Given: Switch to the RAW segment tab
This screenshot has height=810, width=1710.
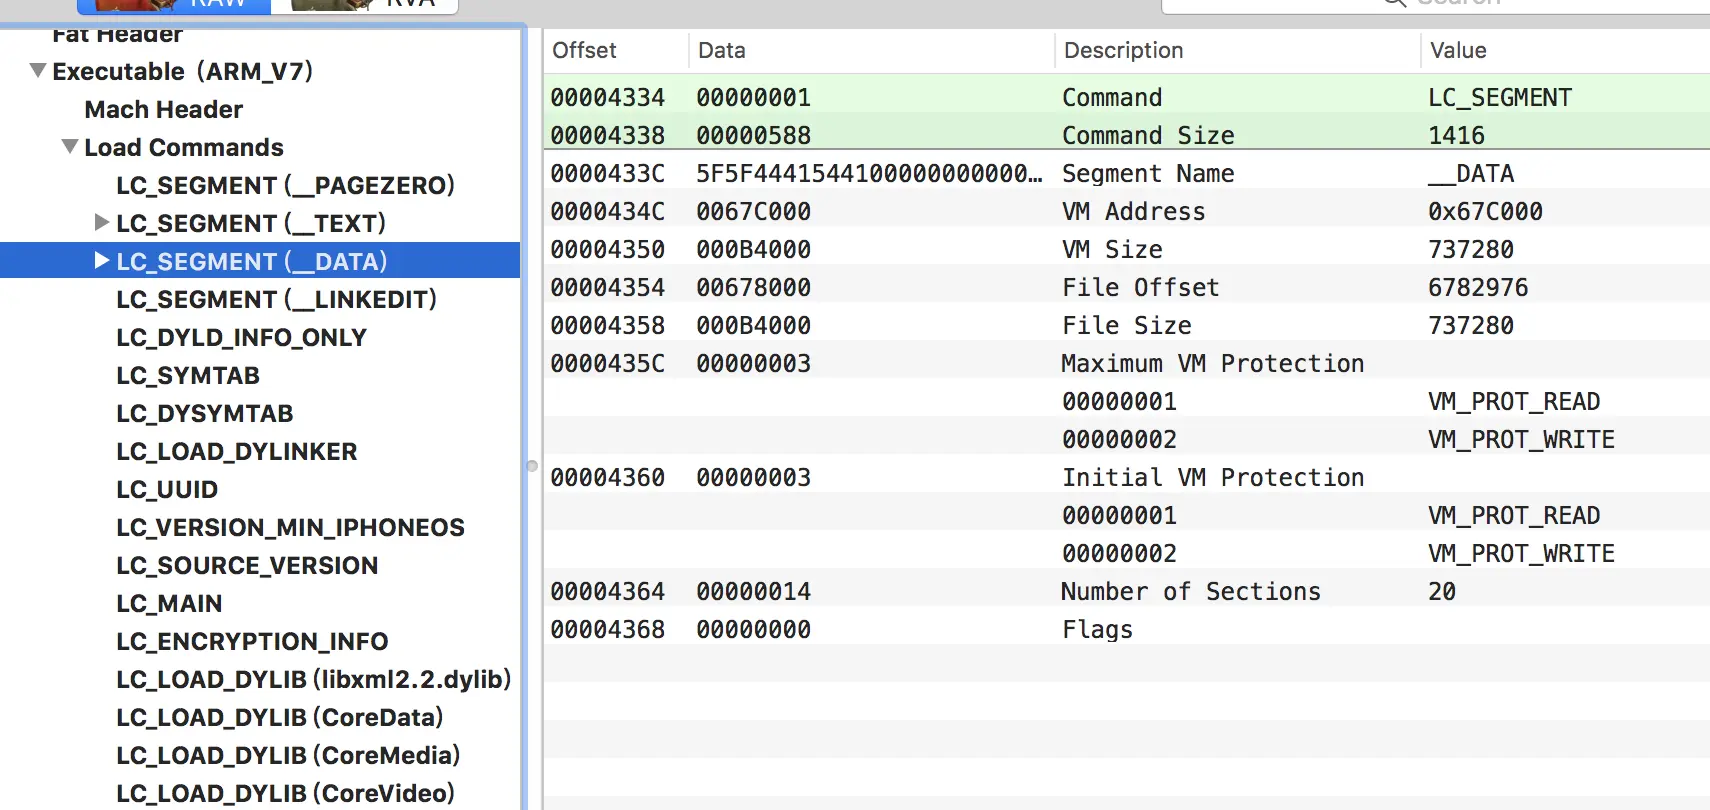Looking at the screenshot, I should coord(175,4).
